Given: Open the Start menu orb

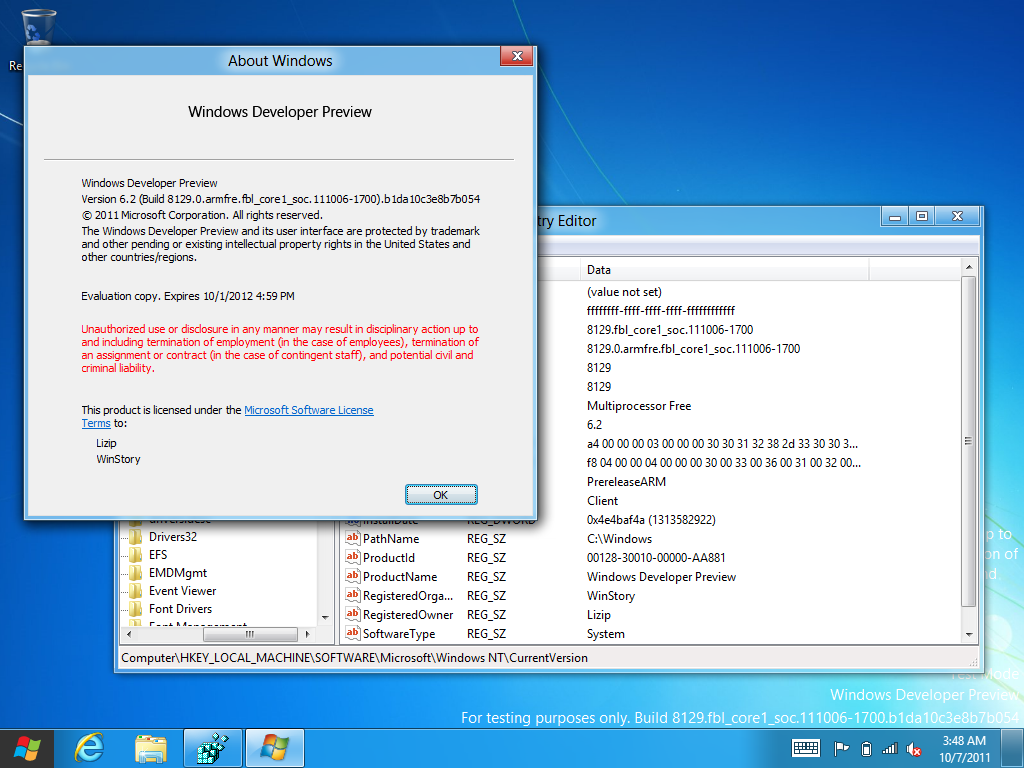Looking at the screenshot, I should point(26,748).
